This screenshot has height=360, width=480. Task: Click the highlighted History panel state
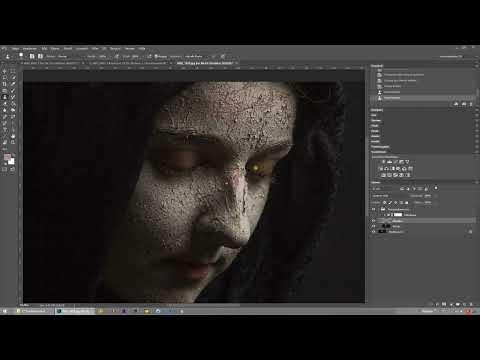point(423,98)
